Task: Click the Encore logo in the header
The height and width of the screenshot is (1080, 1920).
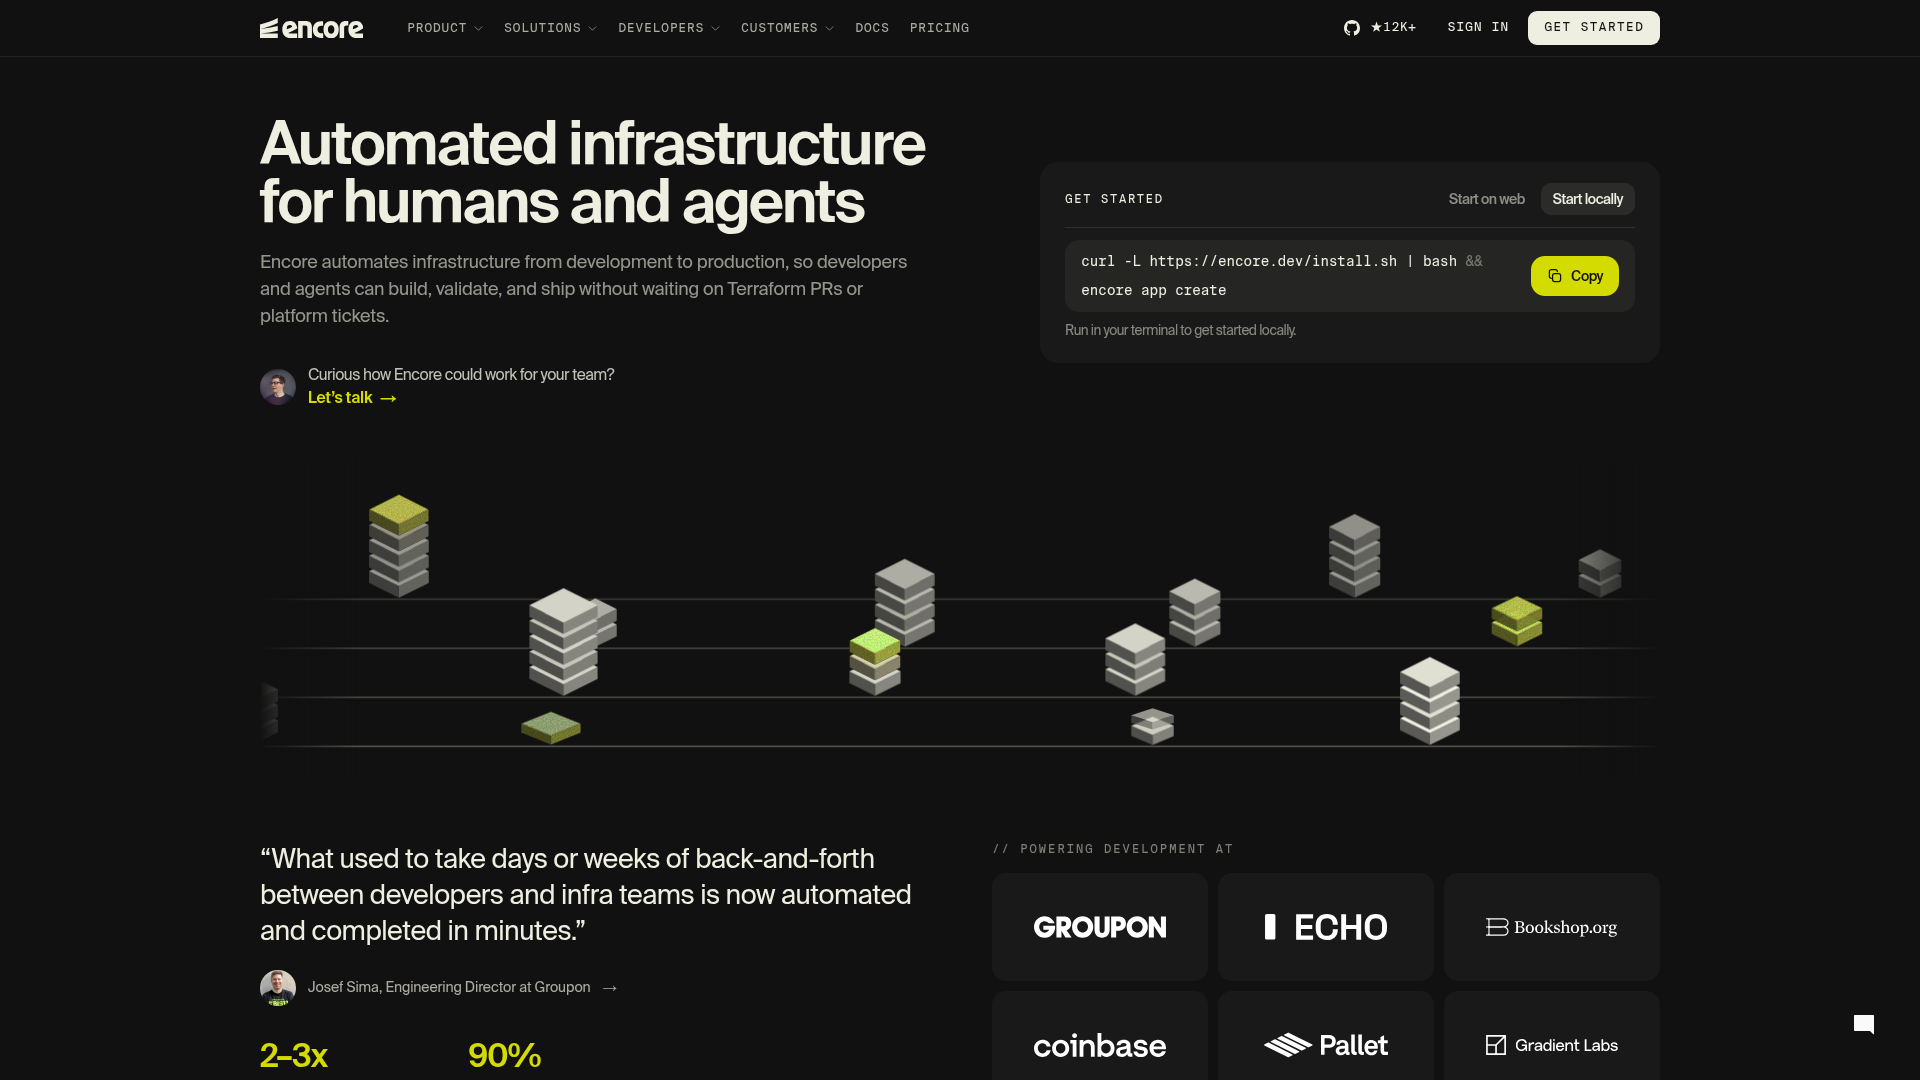Action: tap(311, 28)
